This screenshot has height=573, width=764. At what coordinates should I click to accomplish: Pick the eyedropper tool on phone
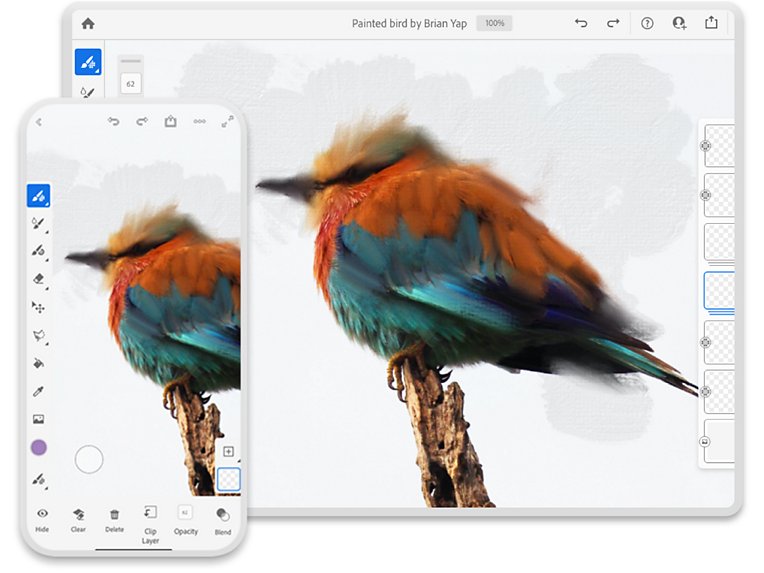[38, 391]
